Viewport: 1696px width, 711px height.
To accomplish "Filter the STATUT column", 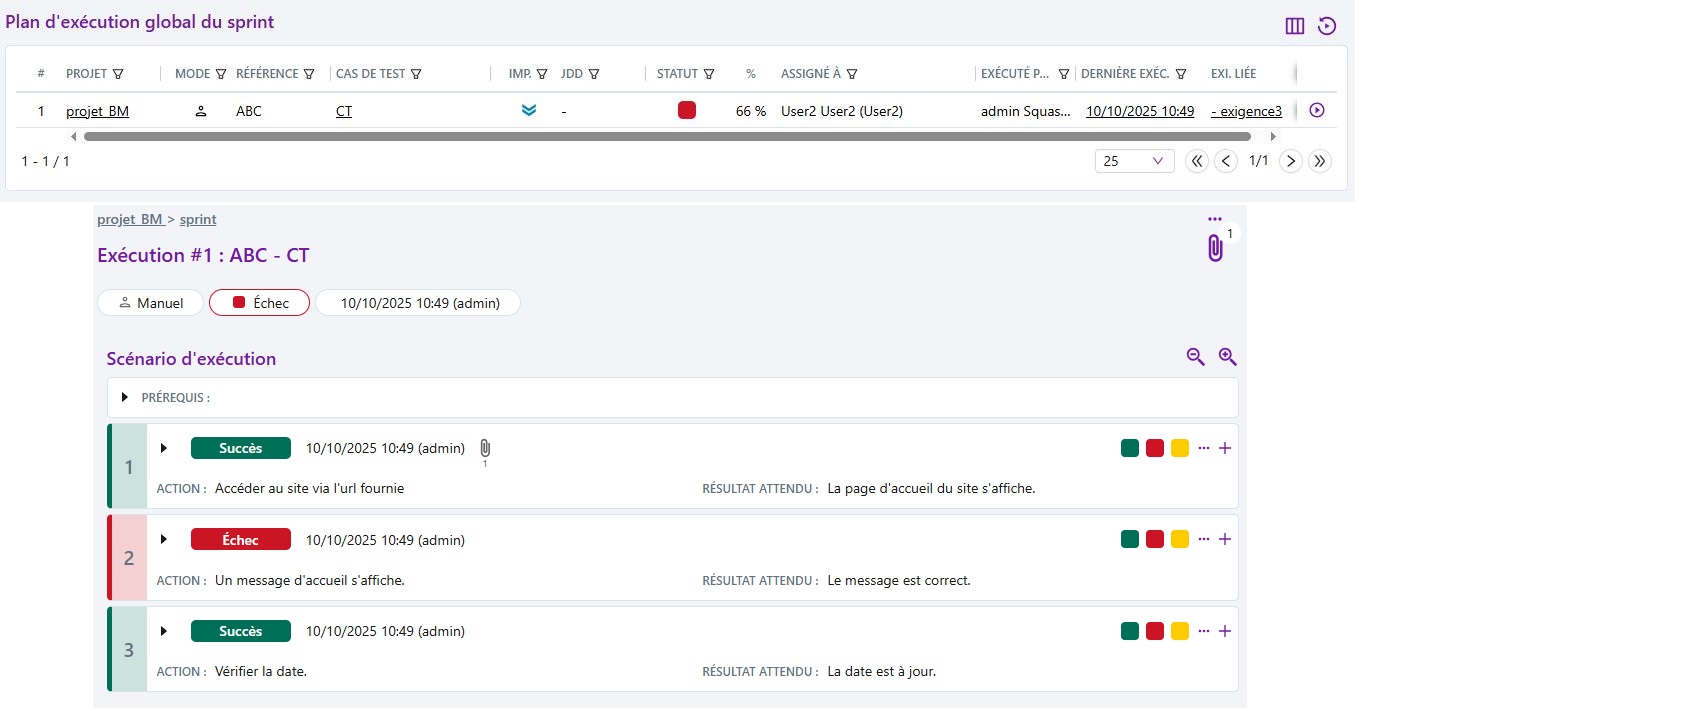I will point(709,74).
